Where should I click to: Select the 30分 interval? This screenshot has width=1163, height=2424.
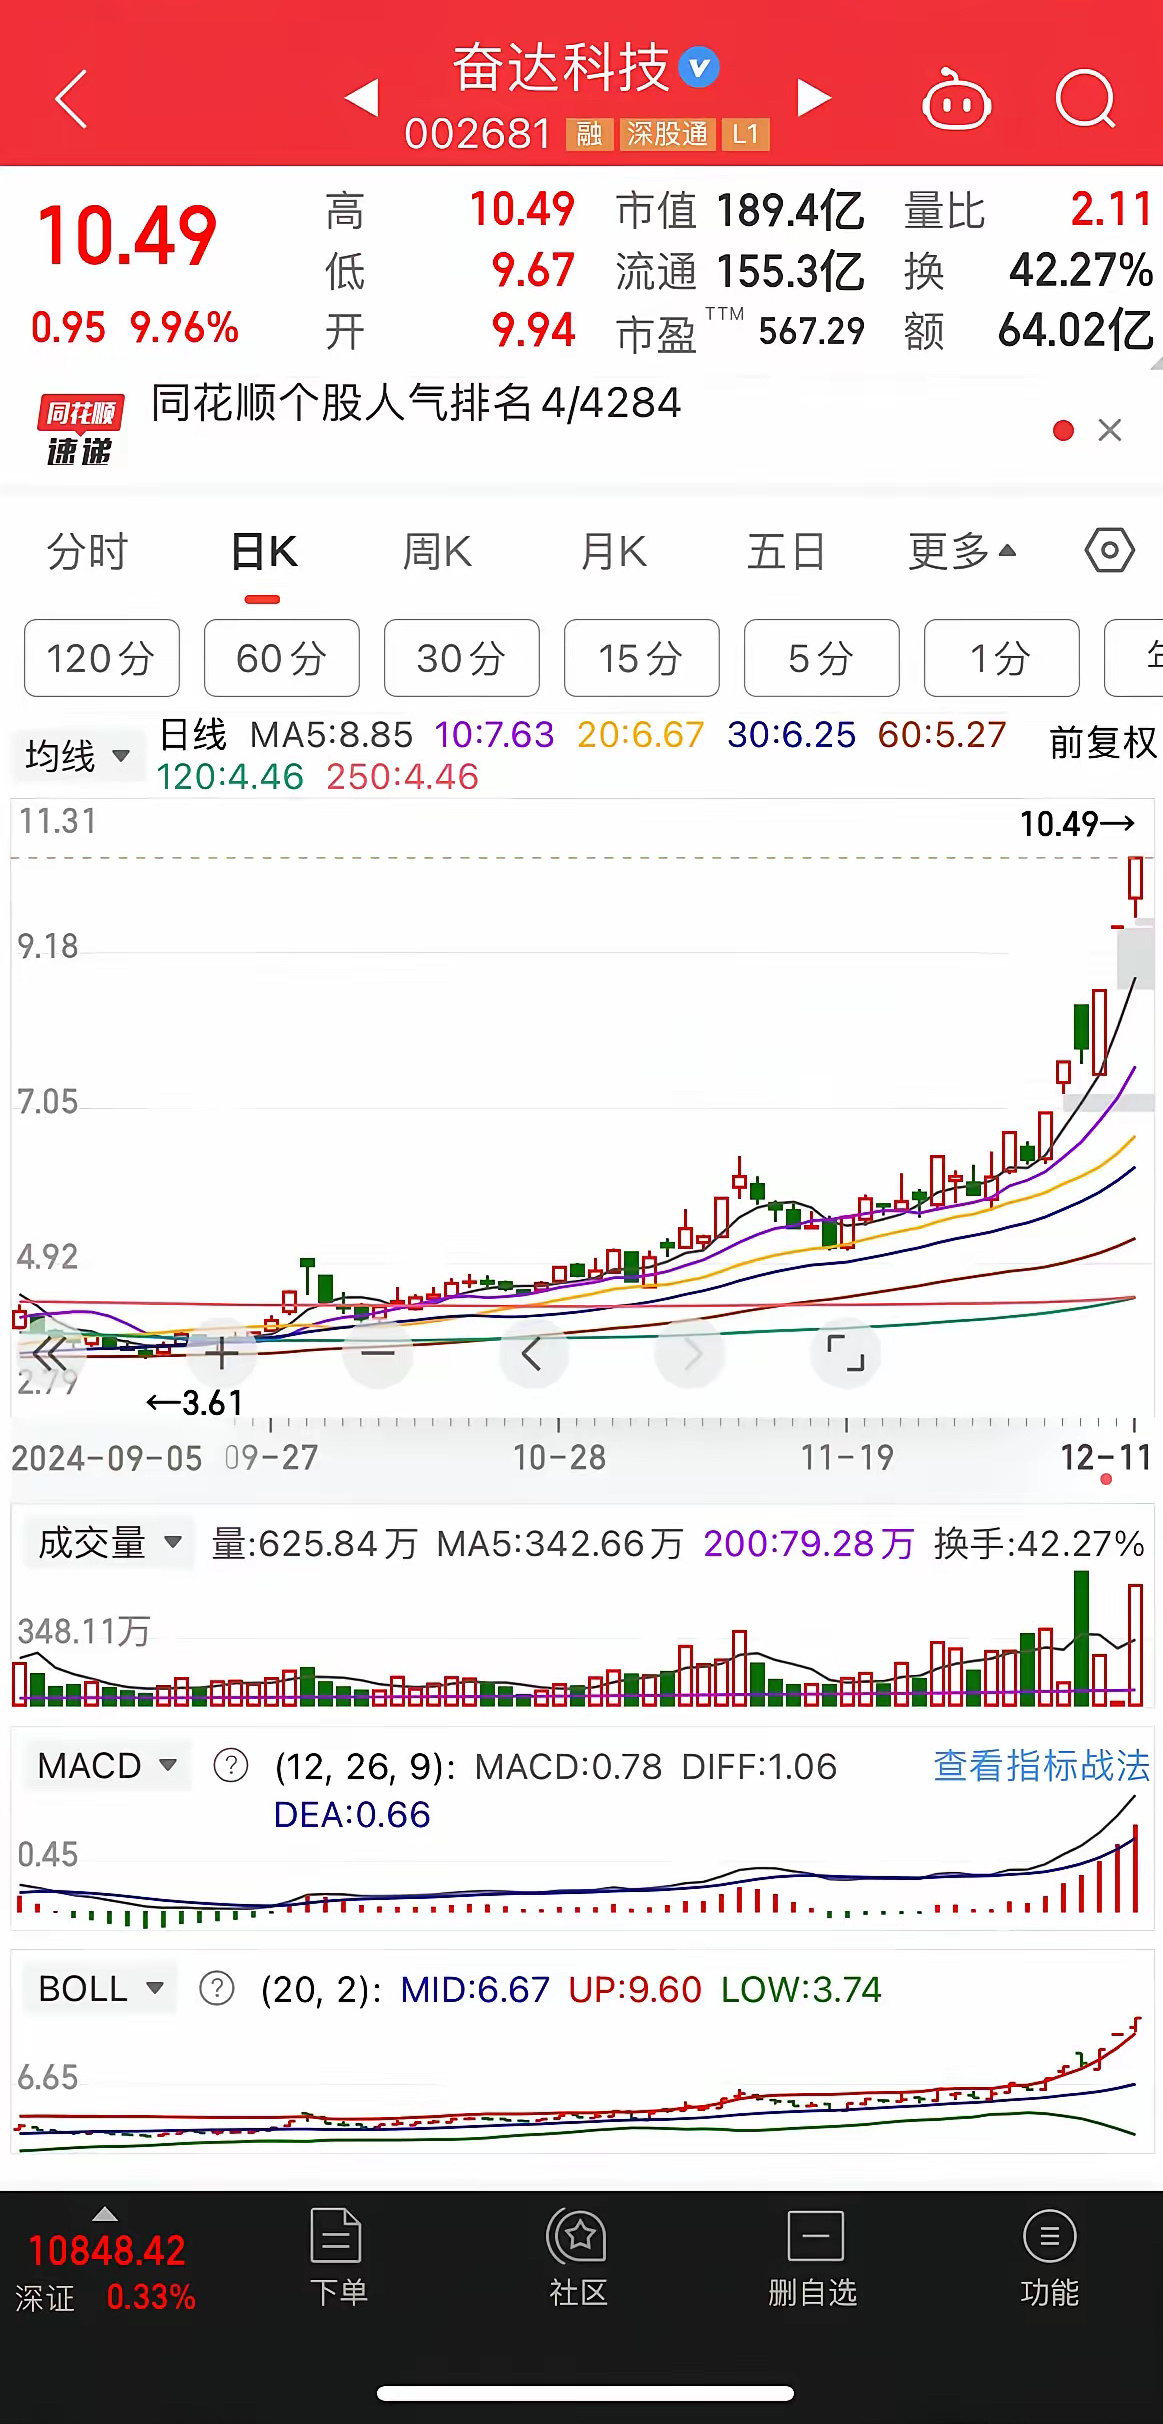[462, 658]
